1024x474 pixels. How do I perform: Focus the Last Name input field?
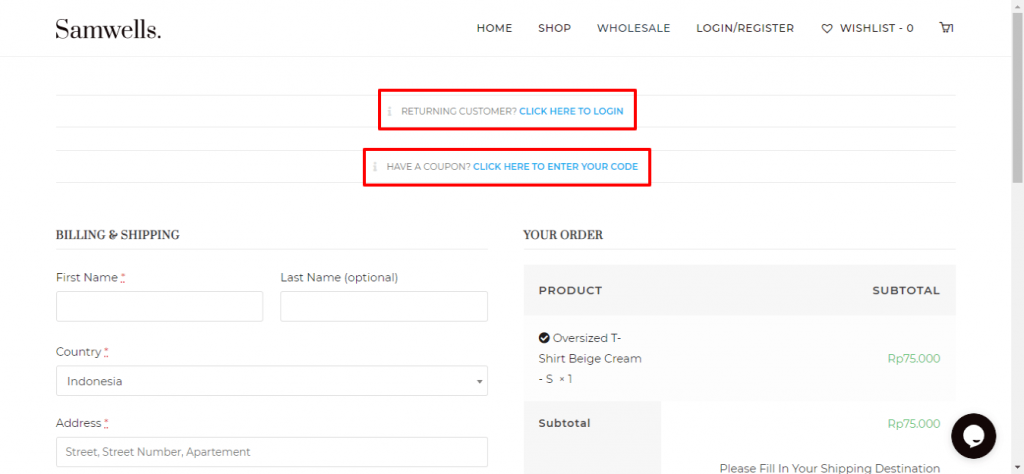[x=383, y=306]
